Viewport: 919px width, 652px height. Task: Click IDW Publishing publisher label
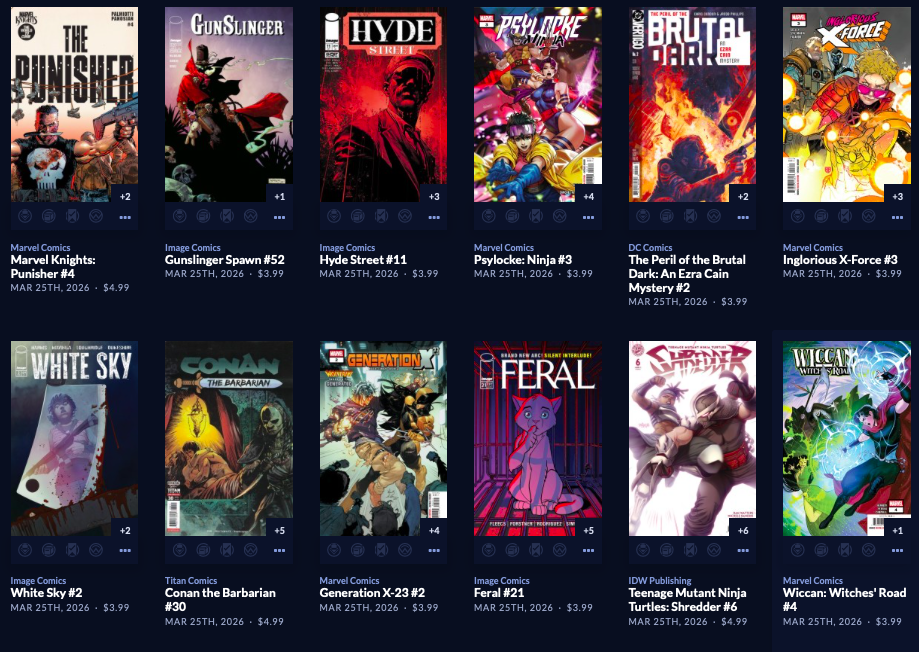(660, 580)
